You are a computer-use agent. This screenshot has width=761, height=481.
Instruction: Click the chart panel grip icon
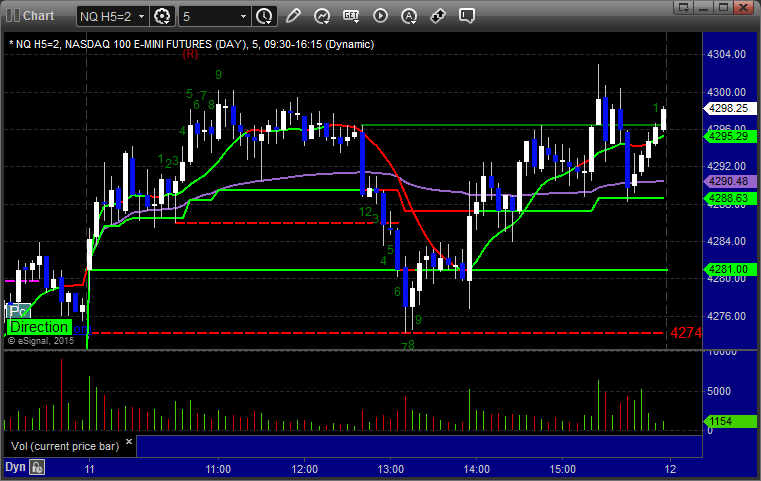[x=13, y=16]
